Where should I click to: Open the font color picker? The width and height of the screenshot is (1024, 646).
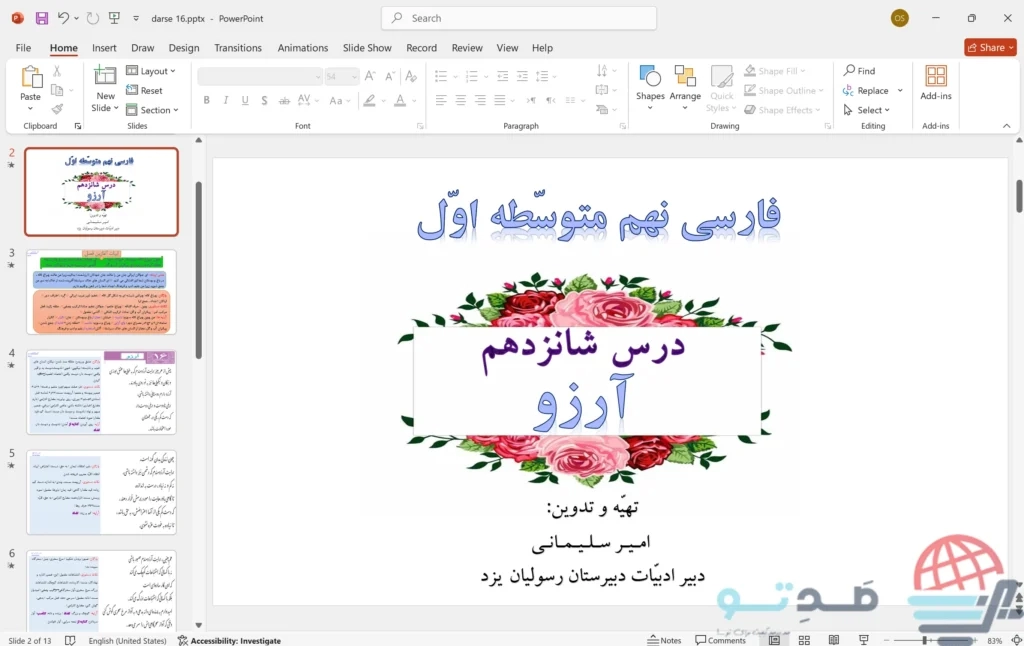(400, 101)
